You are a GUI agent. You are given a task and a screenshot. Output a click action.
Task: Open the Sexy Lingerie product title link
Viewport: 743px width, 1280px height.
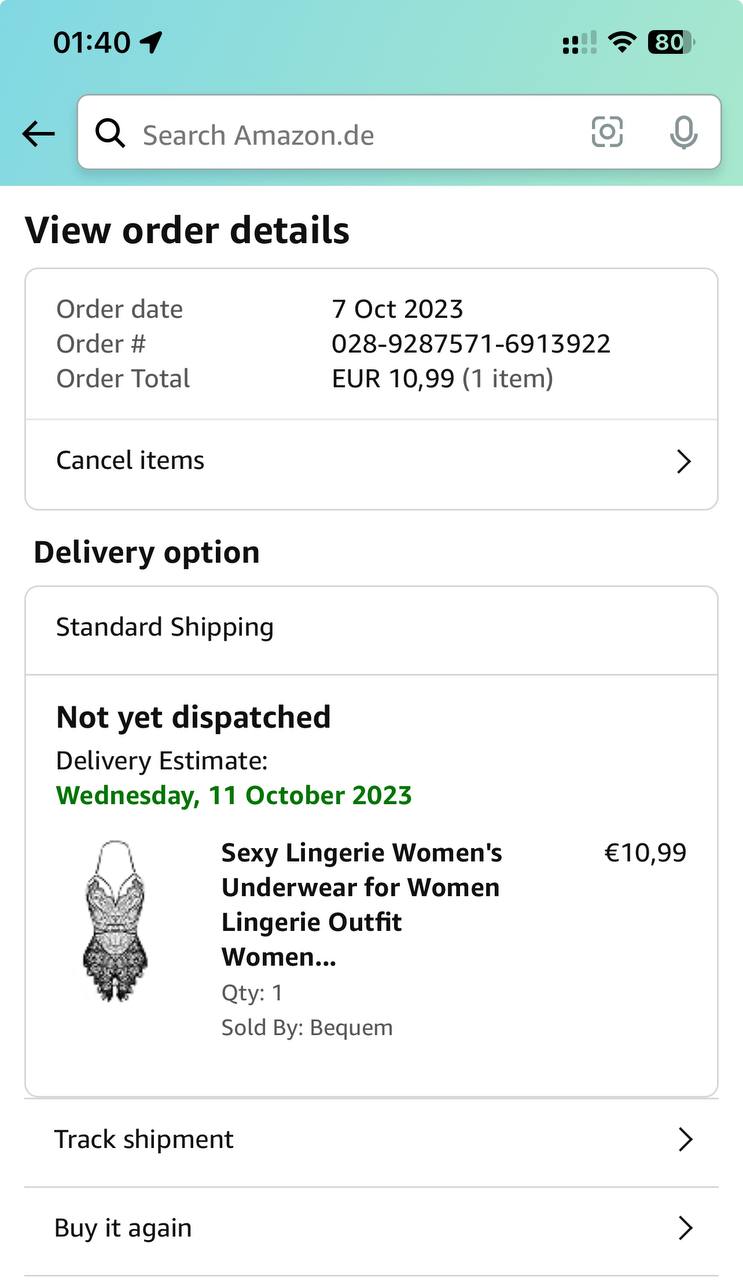[361, 905]
